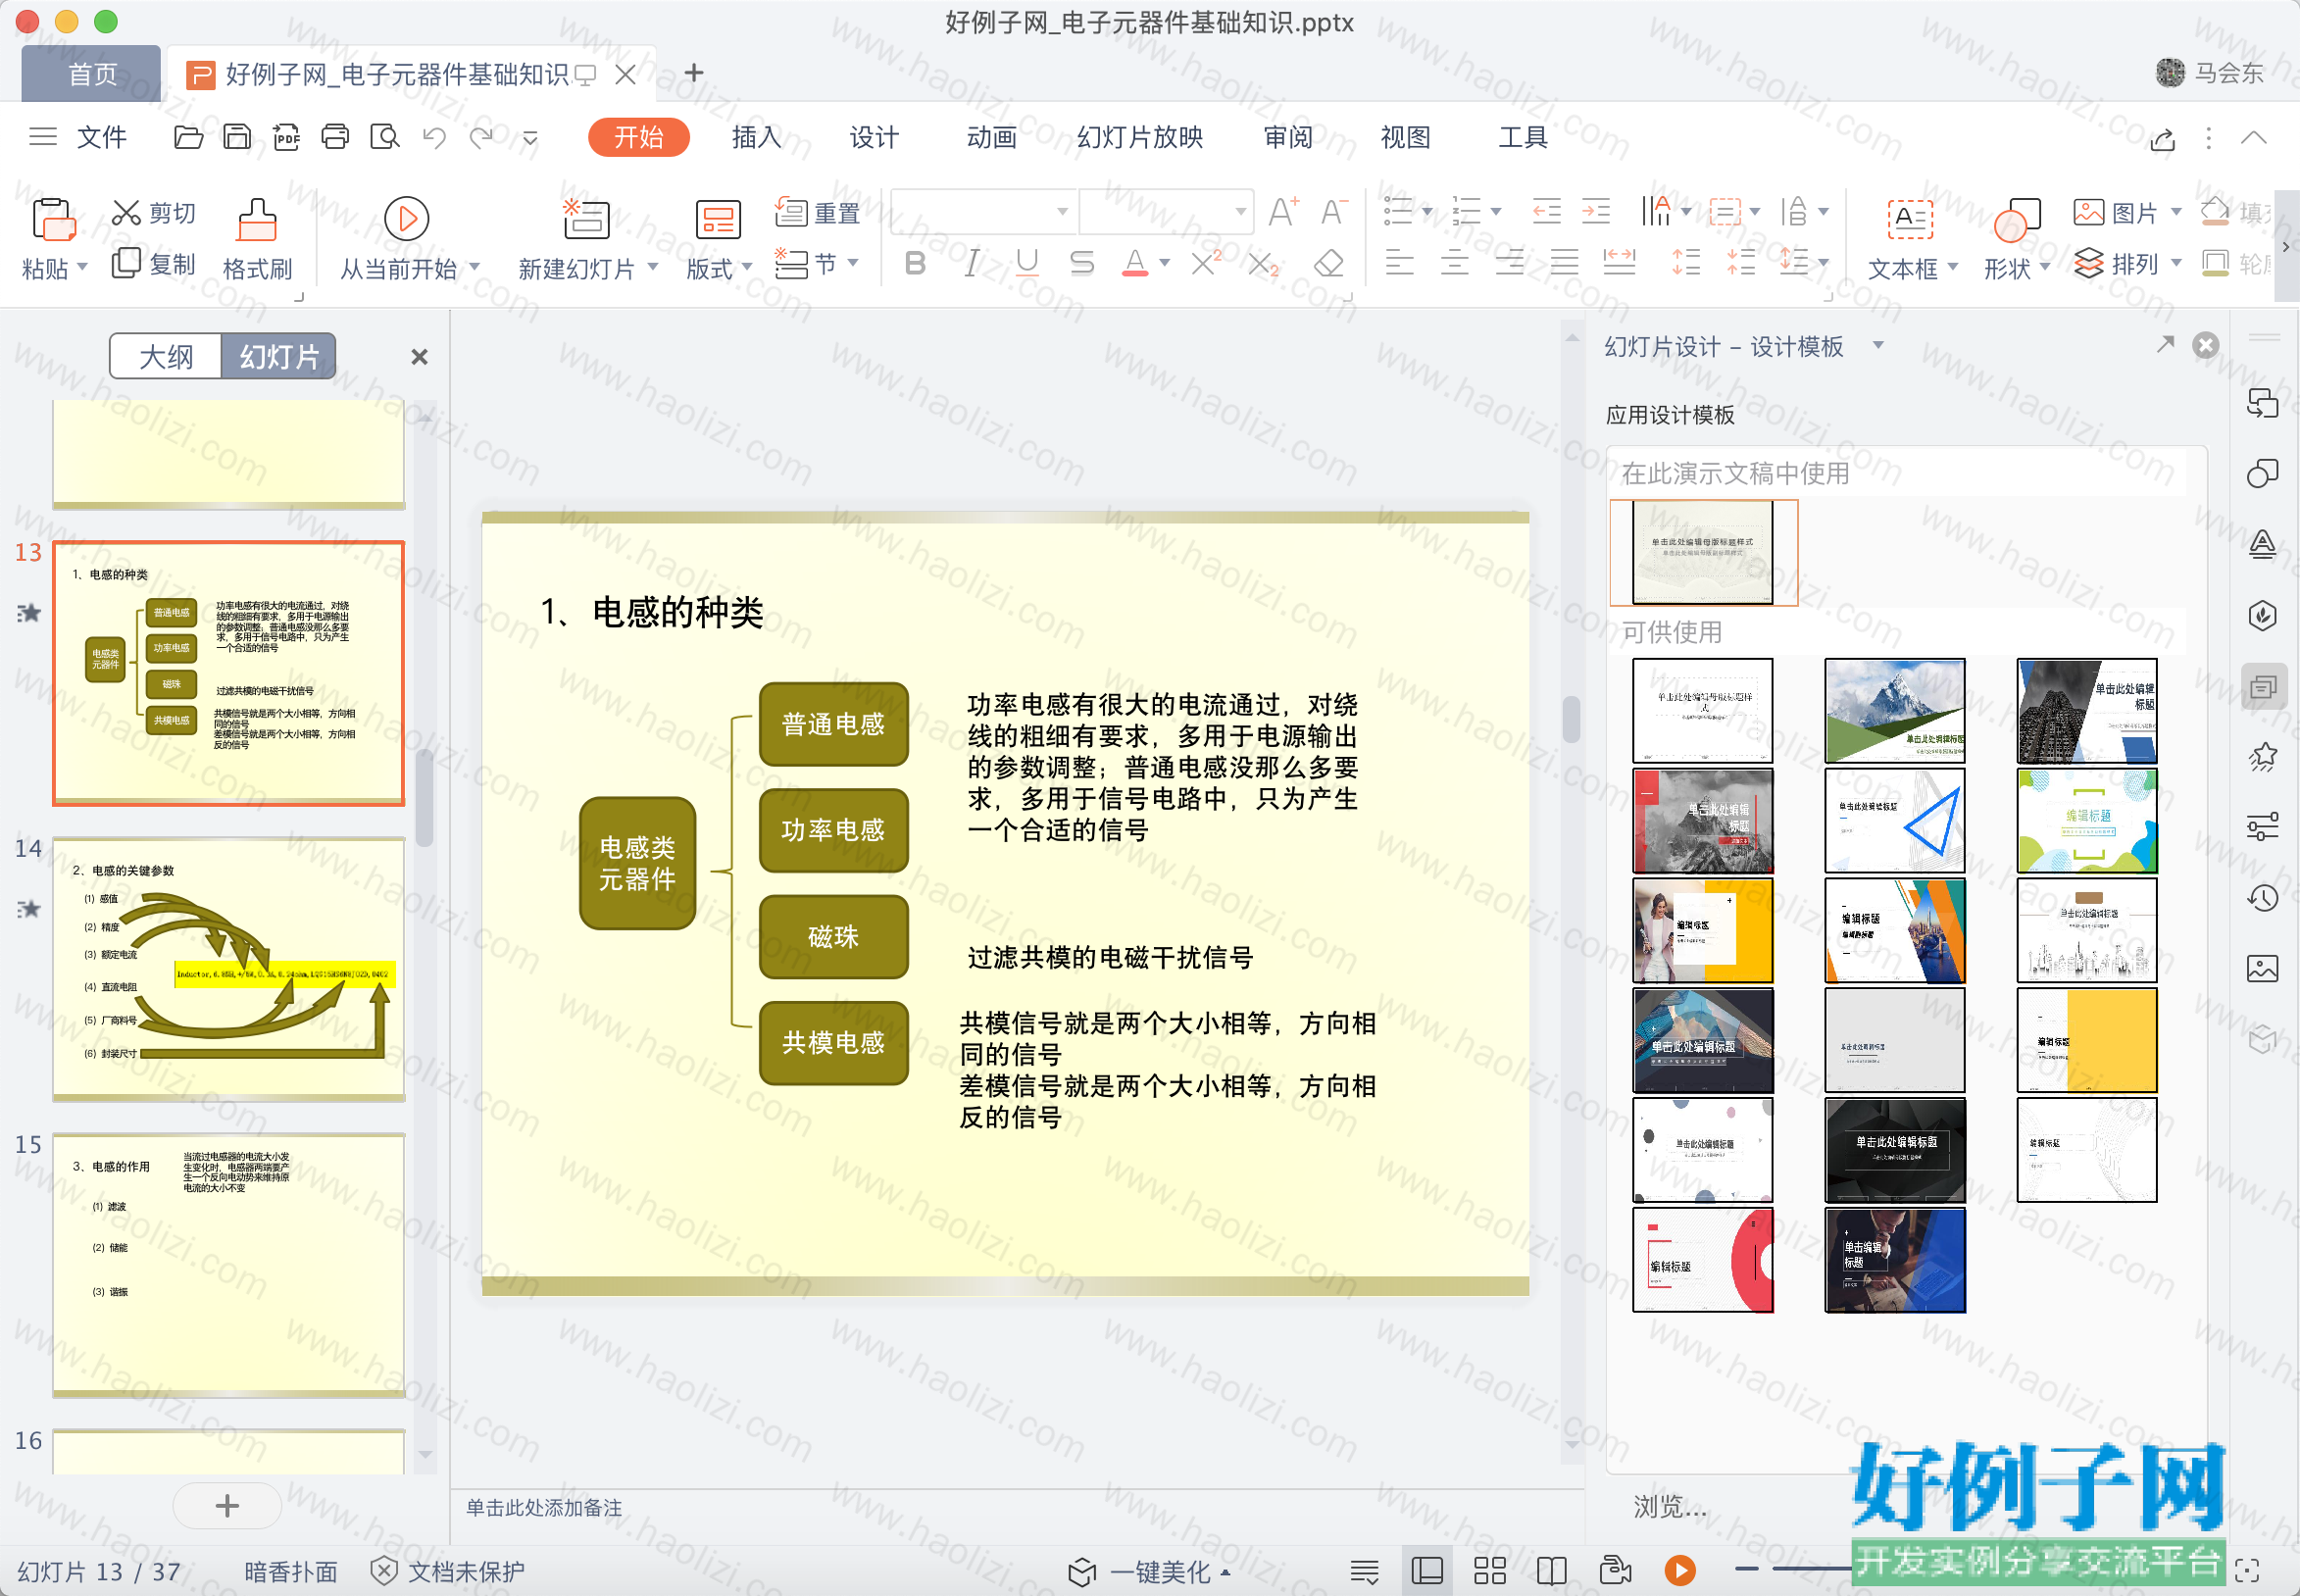
Task: Expand the Layout (版式) dropdown
Action: coord(747,267)
